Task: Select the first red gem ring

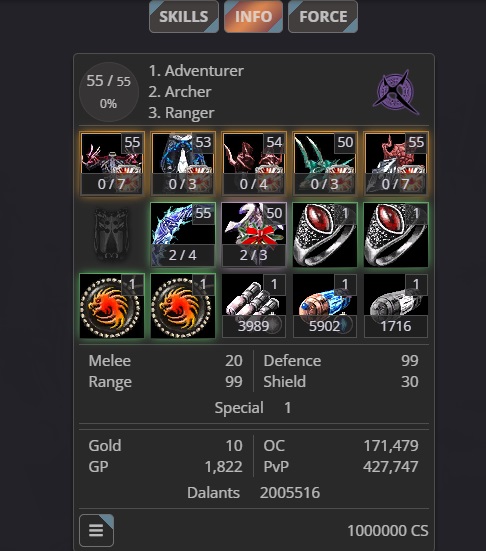Action: coord(325,234)
